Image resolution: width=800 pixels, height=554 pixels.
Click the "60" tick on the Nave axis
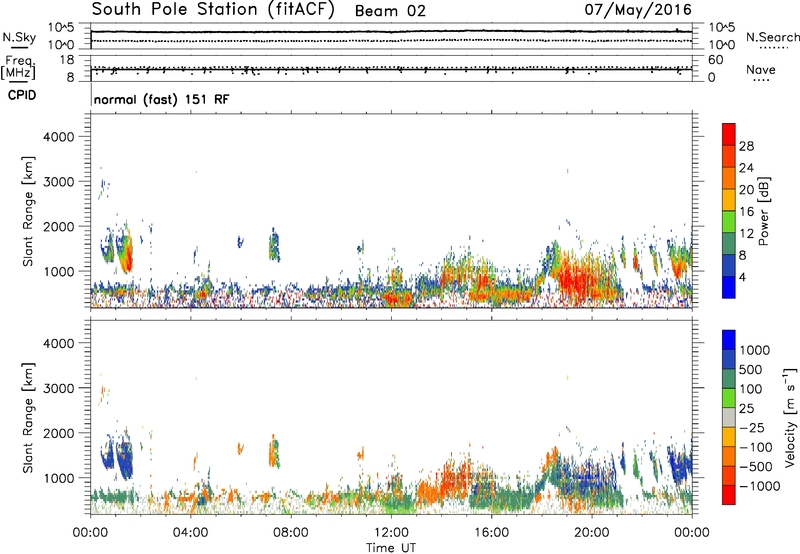click(715, 60)
